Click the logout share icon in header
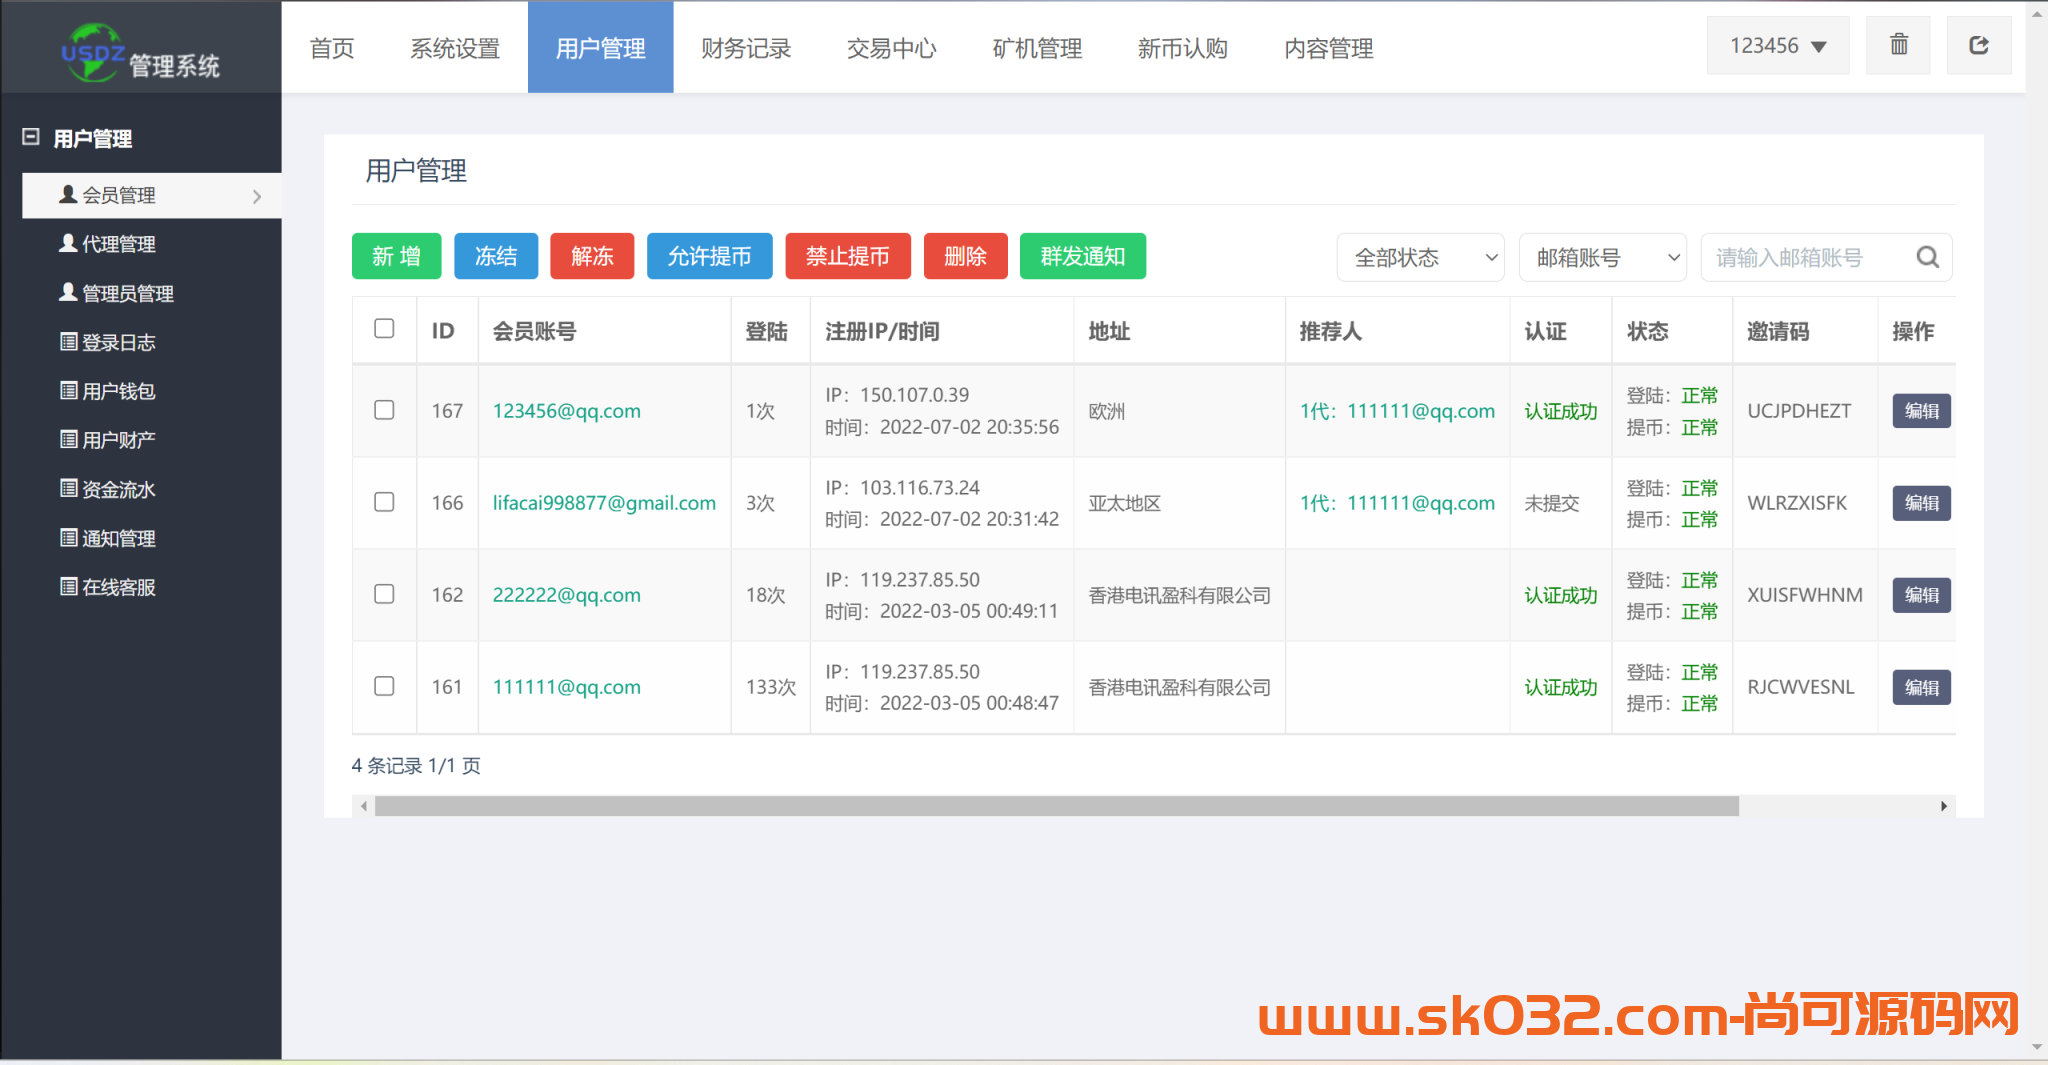 (x=1978, y=45)
